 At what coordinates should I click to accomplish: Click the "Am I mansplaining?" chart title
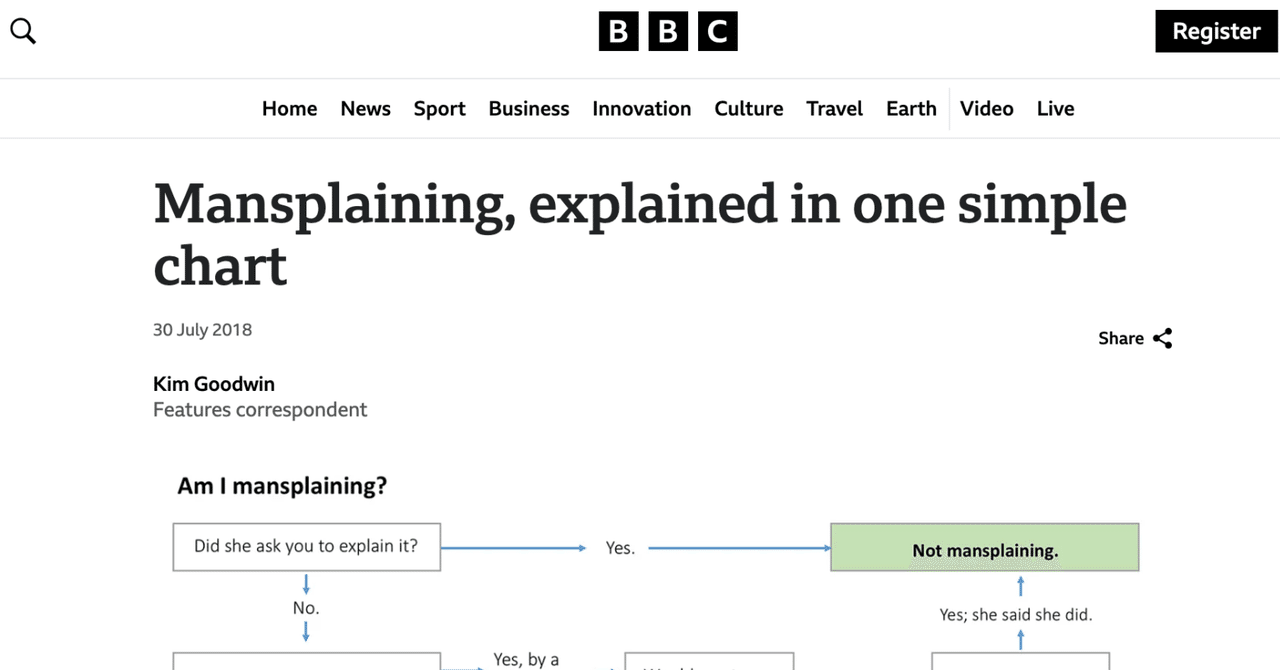(282, 487)
